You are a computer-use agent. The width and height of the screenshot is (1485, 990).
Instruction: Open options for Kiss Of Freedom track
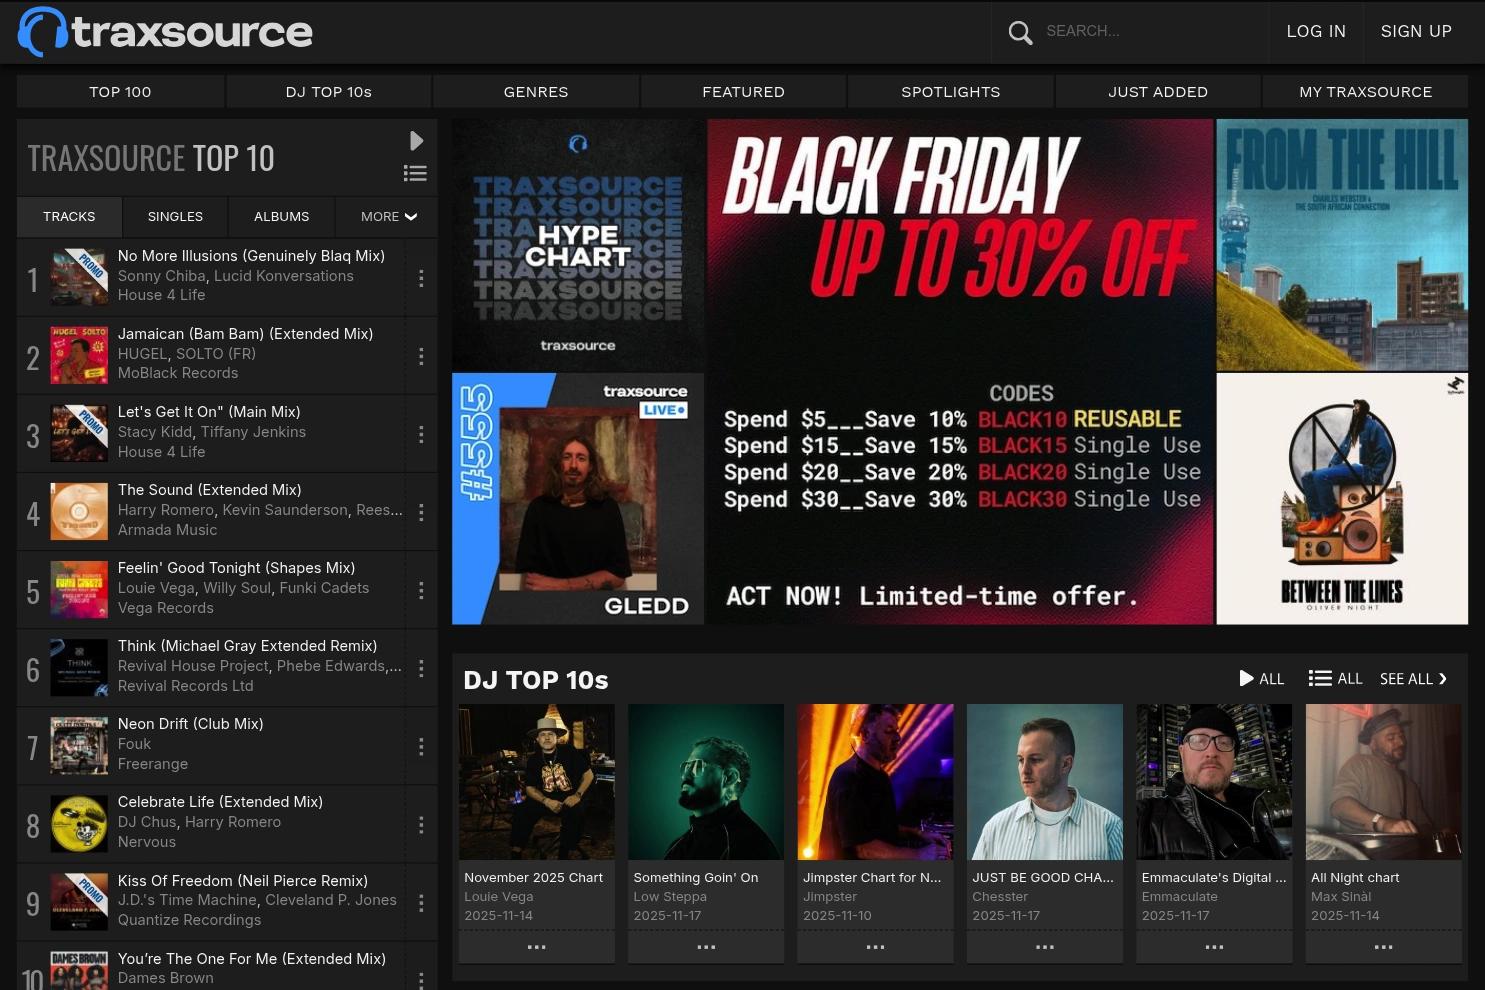pyautogui.click(x=421, y=903)
